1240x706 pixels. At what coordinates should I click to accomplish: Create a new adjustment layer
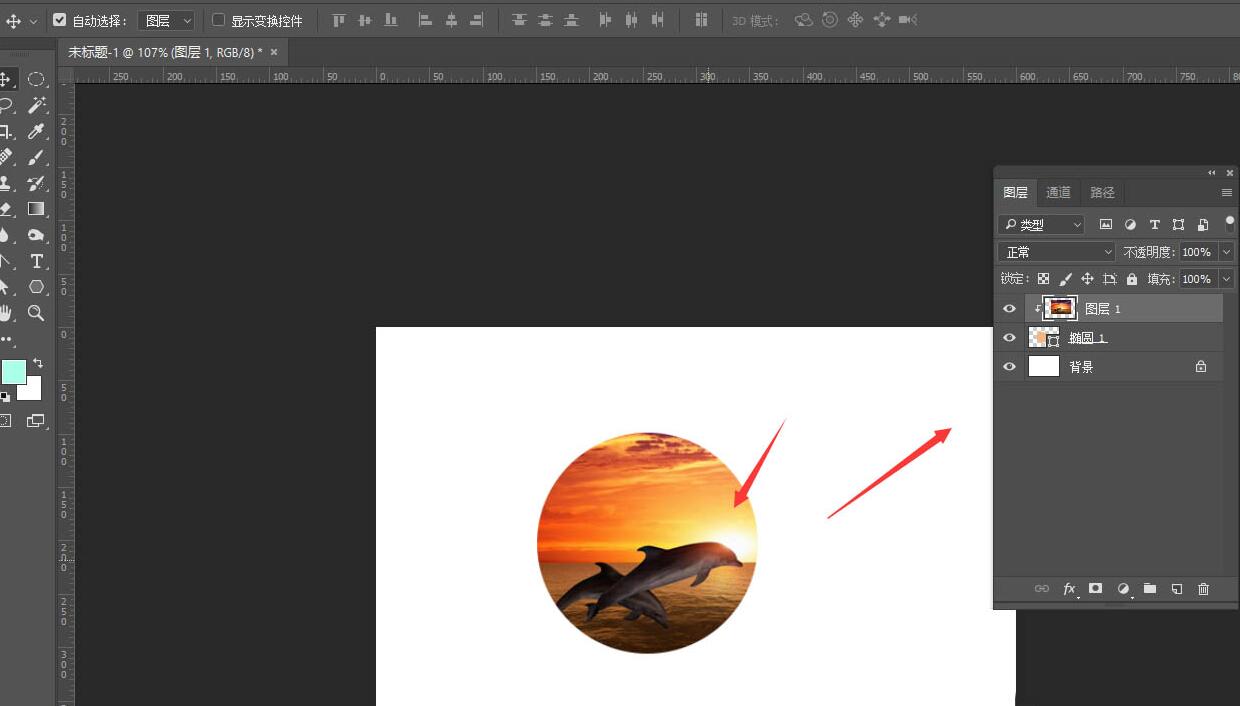1123,589
